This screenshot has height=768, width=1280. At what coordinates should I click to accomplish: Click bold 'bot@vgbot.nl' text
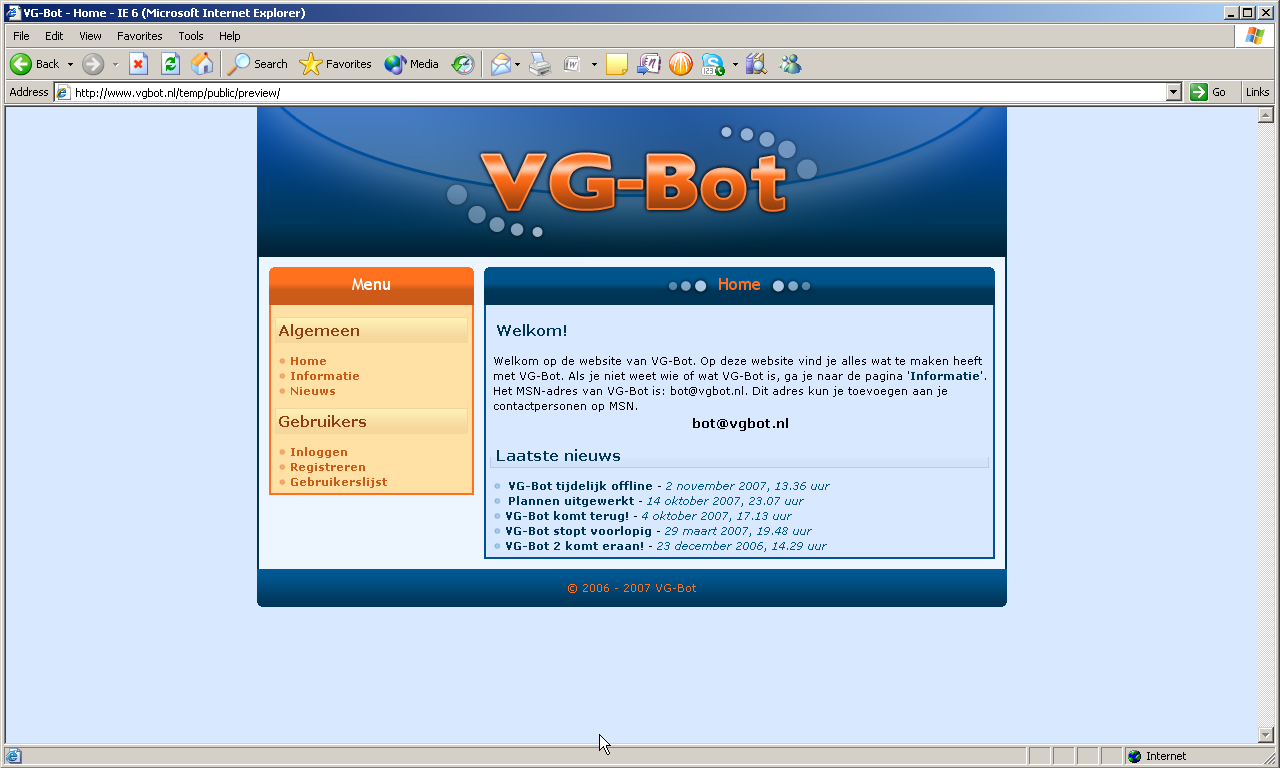click(x=740, y=423)
